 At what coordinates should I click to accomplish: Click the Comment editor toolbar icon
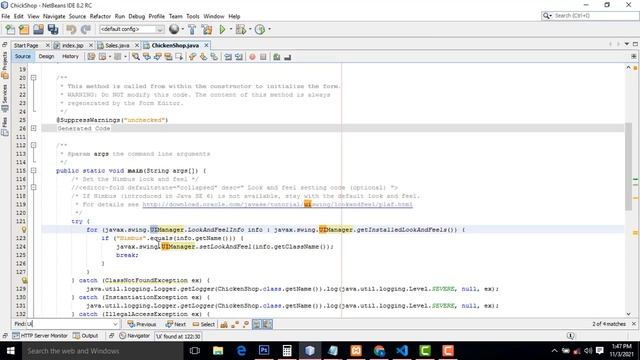(276, 57)
